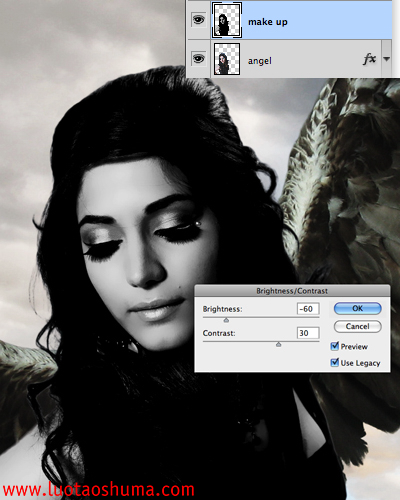Select the angel layer name
This screenshot has width=400, height=500.
coord(260,61)
